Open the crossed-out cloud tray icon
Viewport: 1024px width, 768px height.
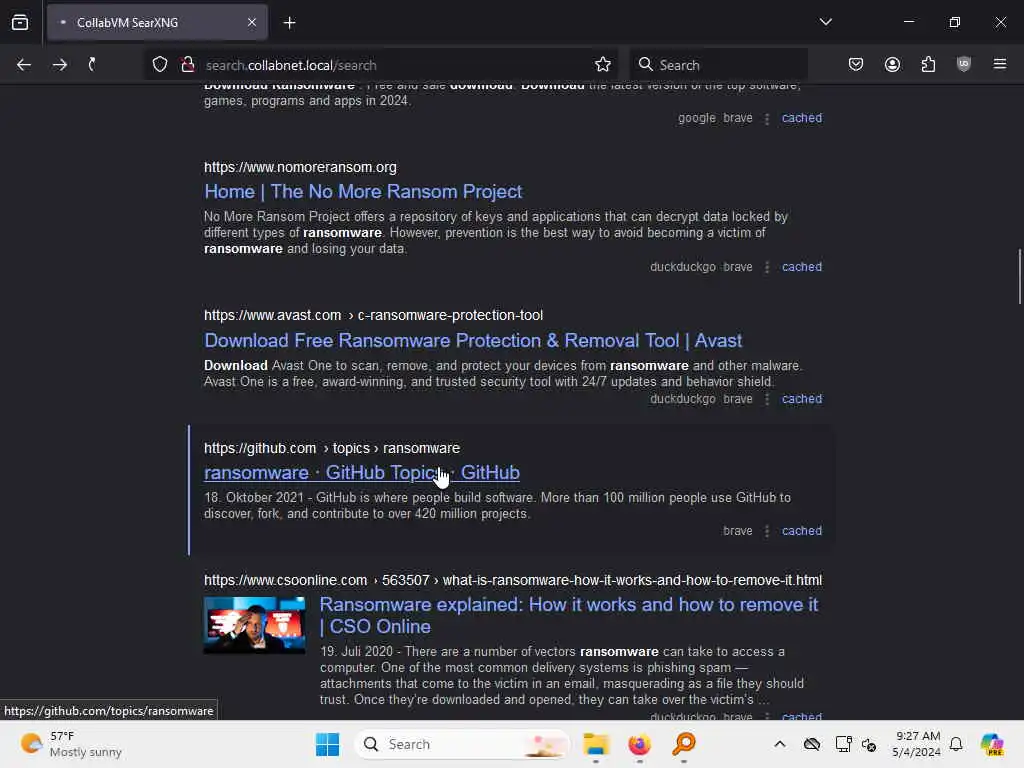coord(812,744)
